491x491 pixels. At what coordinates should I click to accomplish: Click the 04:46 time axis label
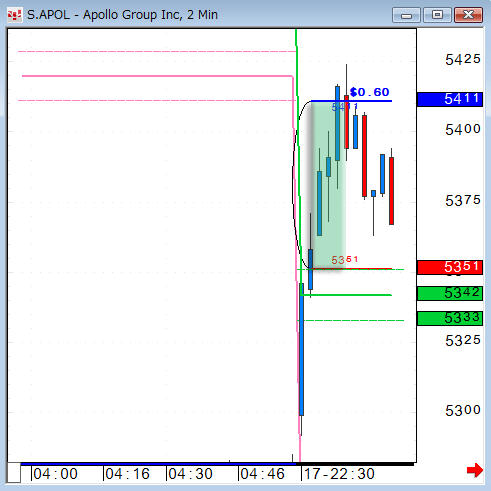262,474
